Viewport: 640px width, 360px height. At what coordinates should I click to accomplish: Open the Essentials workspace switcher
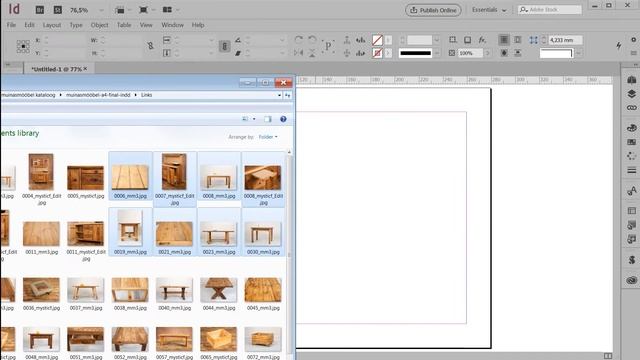(489, 10)
